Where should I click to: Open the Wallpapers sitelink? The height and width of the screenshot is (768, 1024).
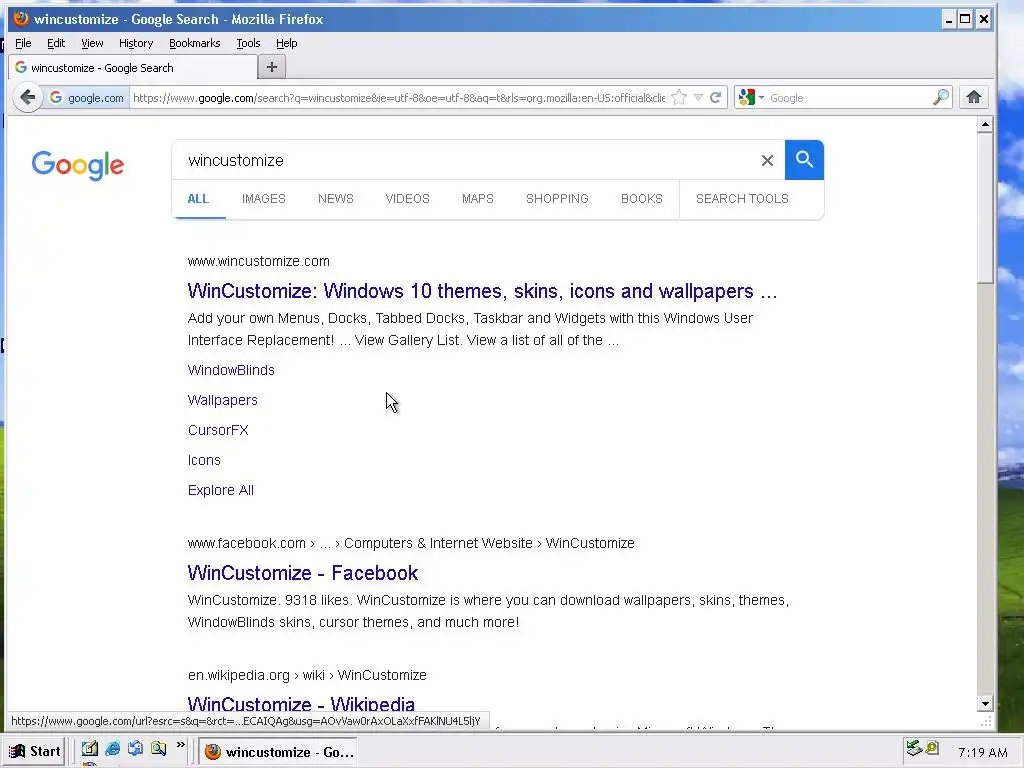tap(223, 400)
